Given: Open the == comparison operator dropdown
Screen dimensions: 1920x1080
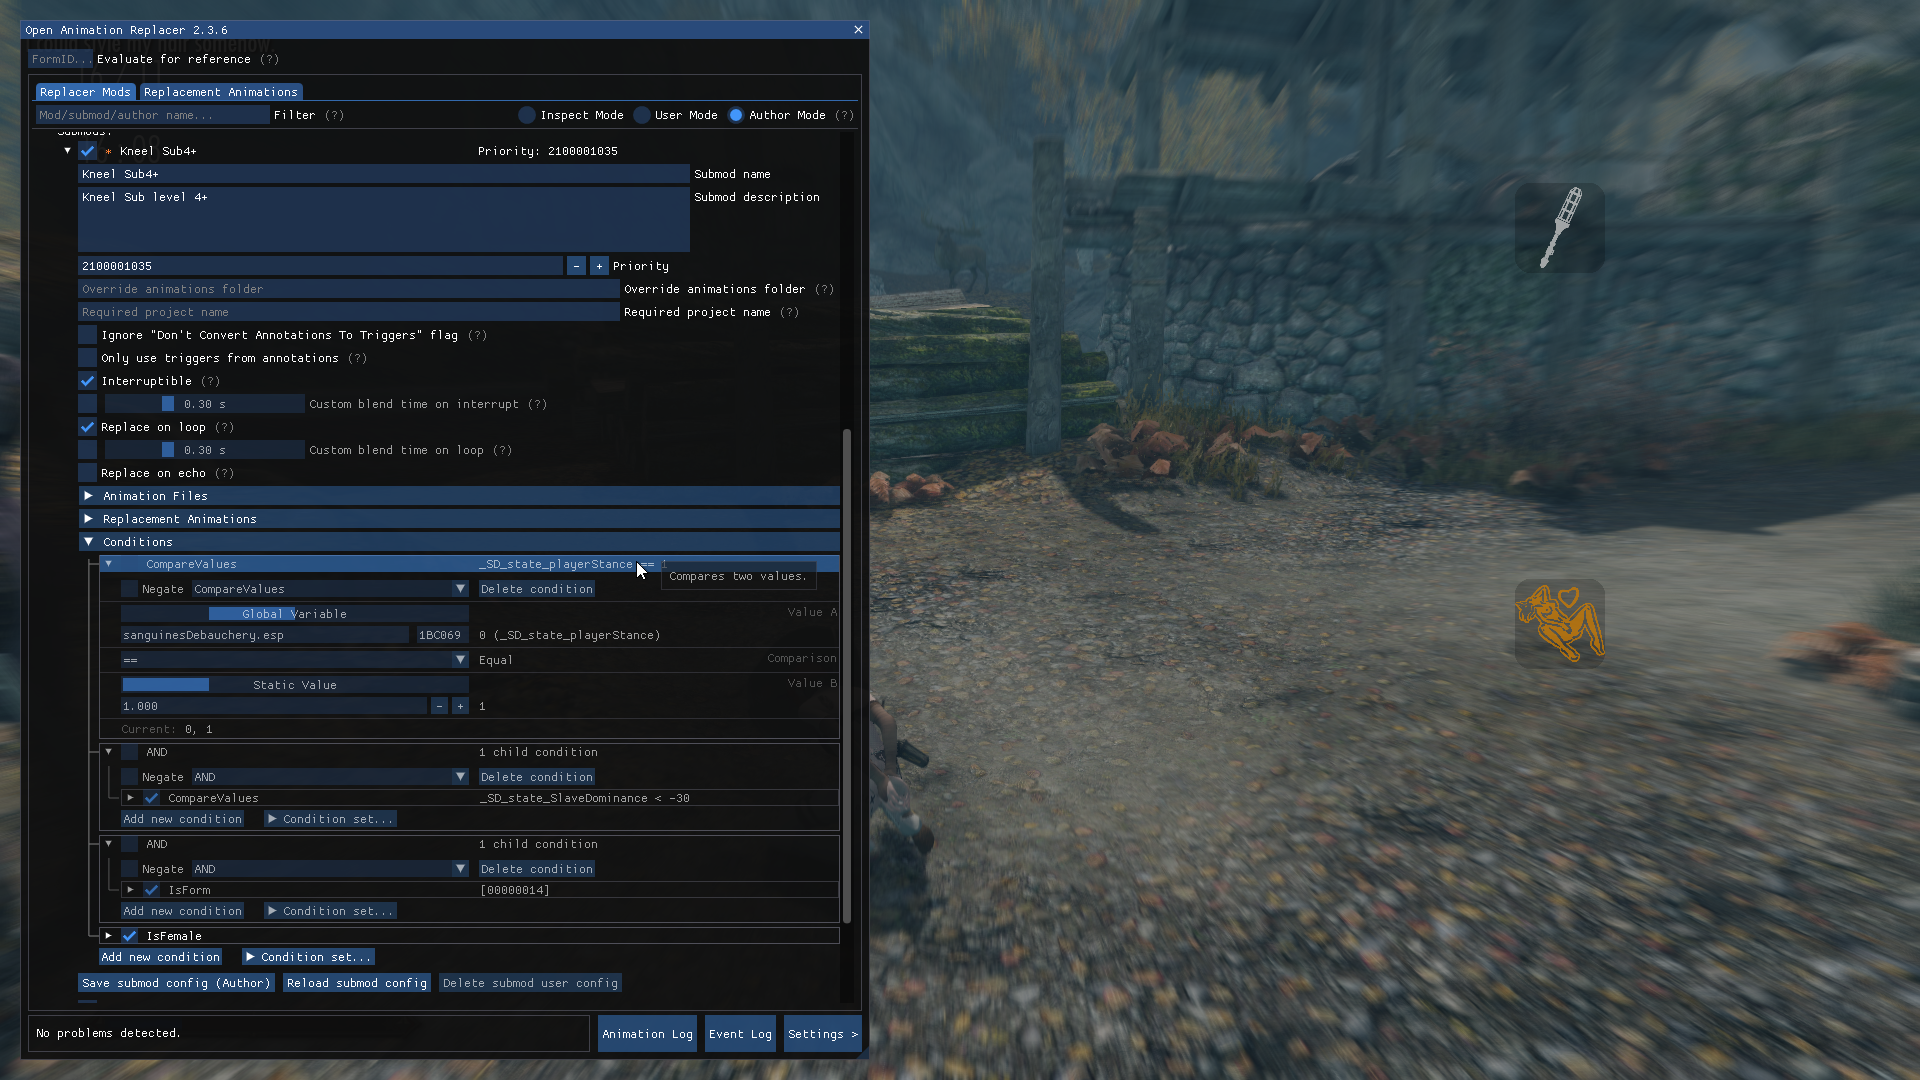Looking at the screenshot, I should pyautogui.click(x=295, y=660).
